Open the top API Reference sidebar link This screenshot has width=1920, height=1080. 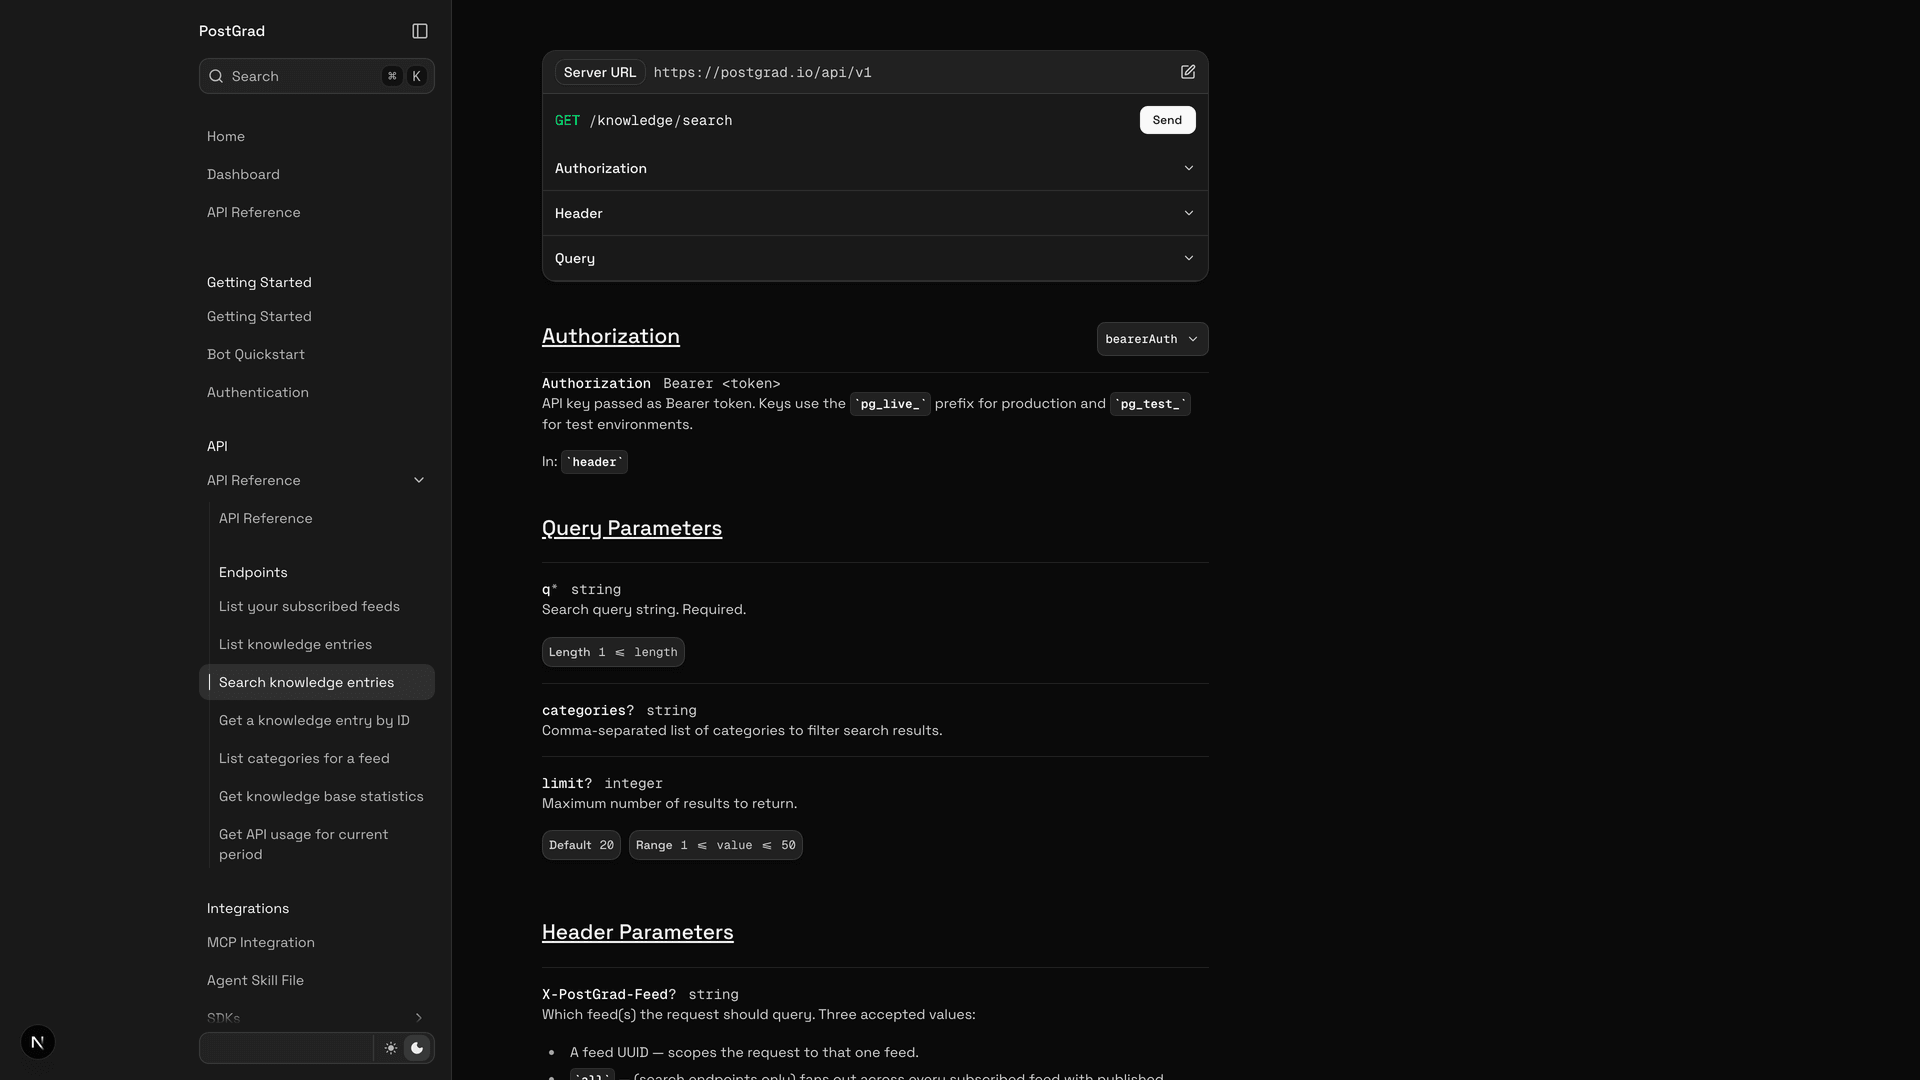click(254, 212)
